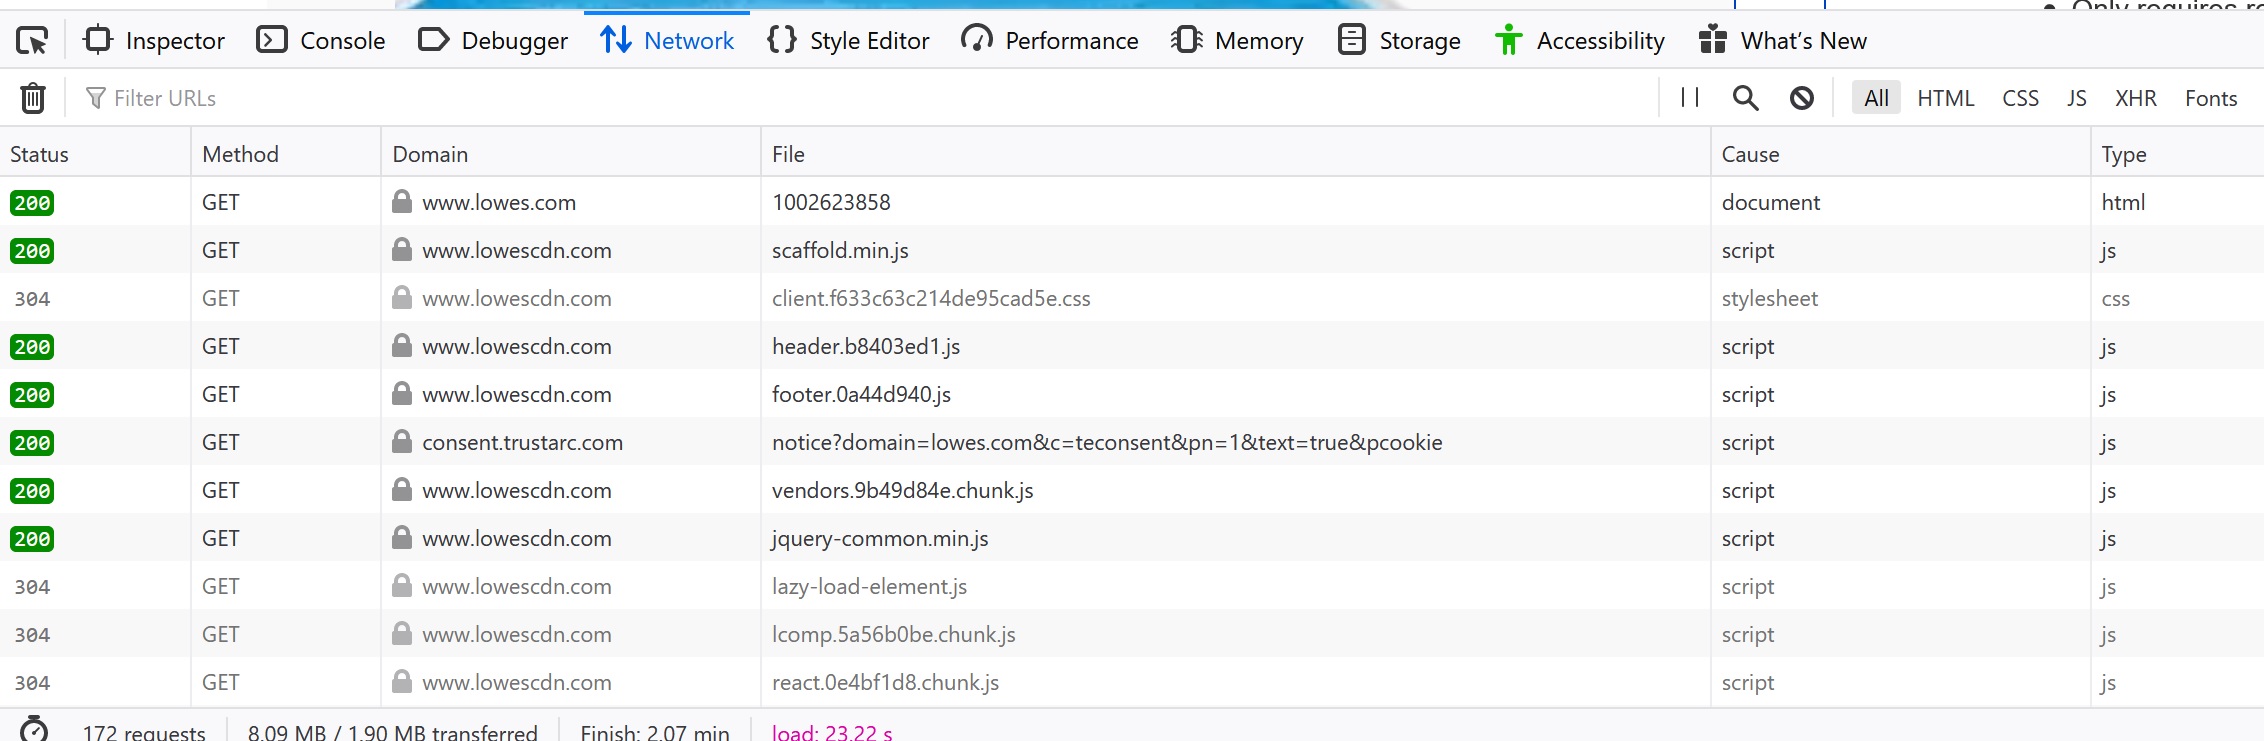Filter requests by HTML
Viewport: 2264px width, 741px height.
pos(1946,98)
